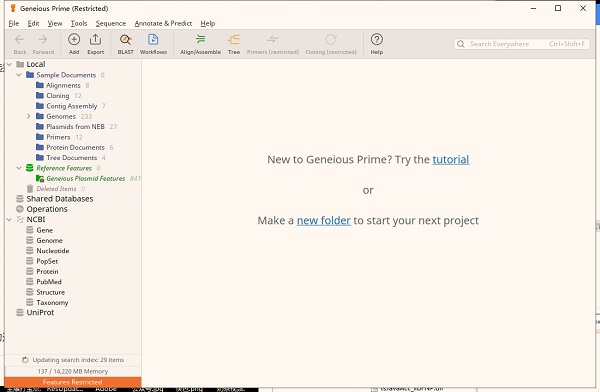Select the Contig Assembly folder
This screenshot has height=392, width=600.
click(x=71, y=106)
